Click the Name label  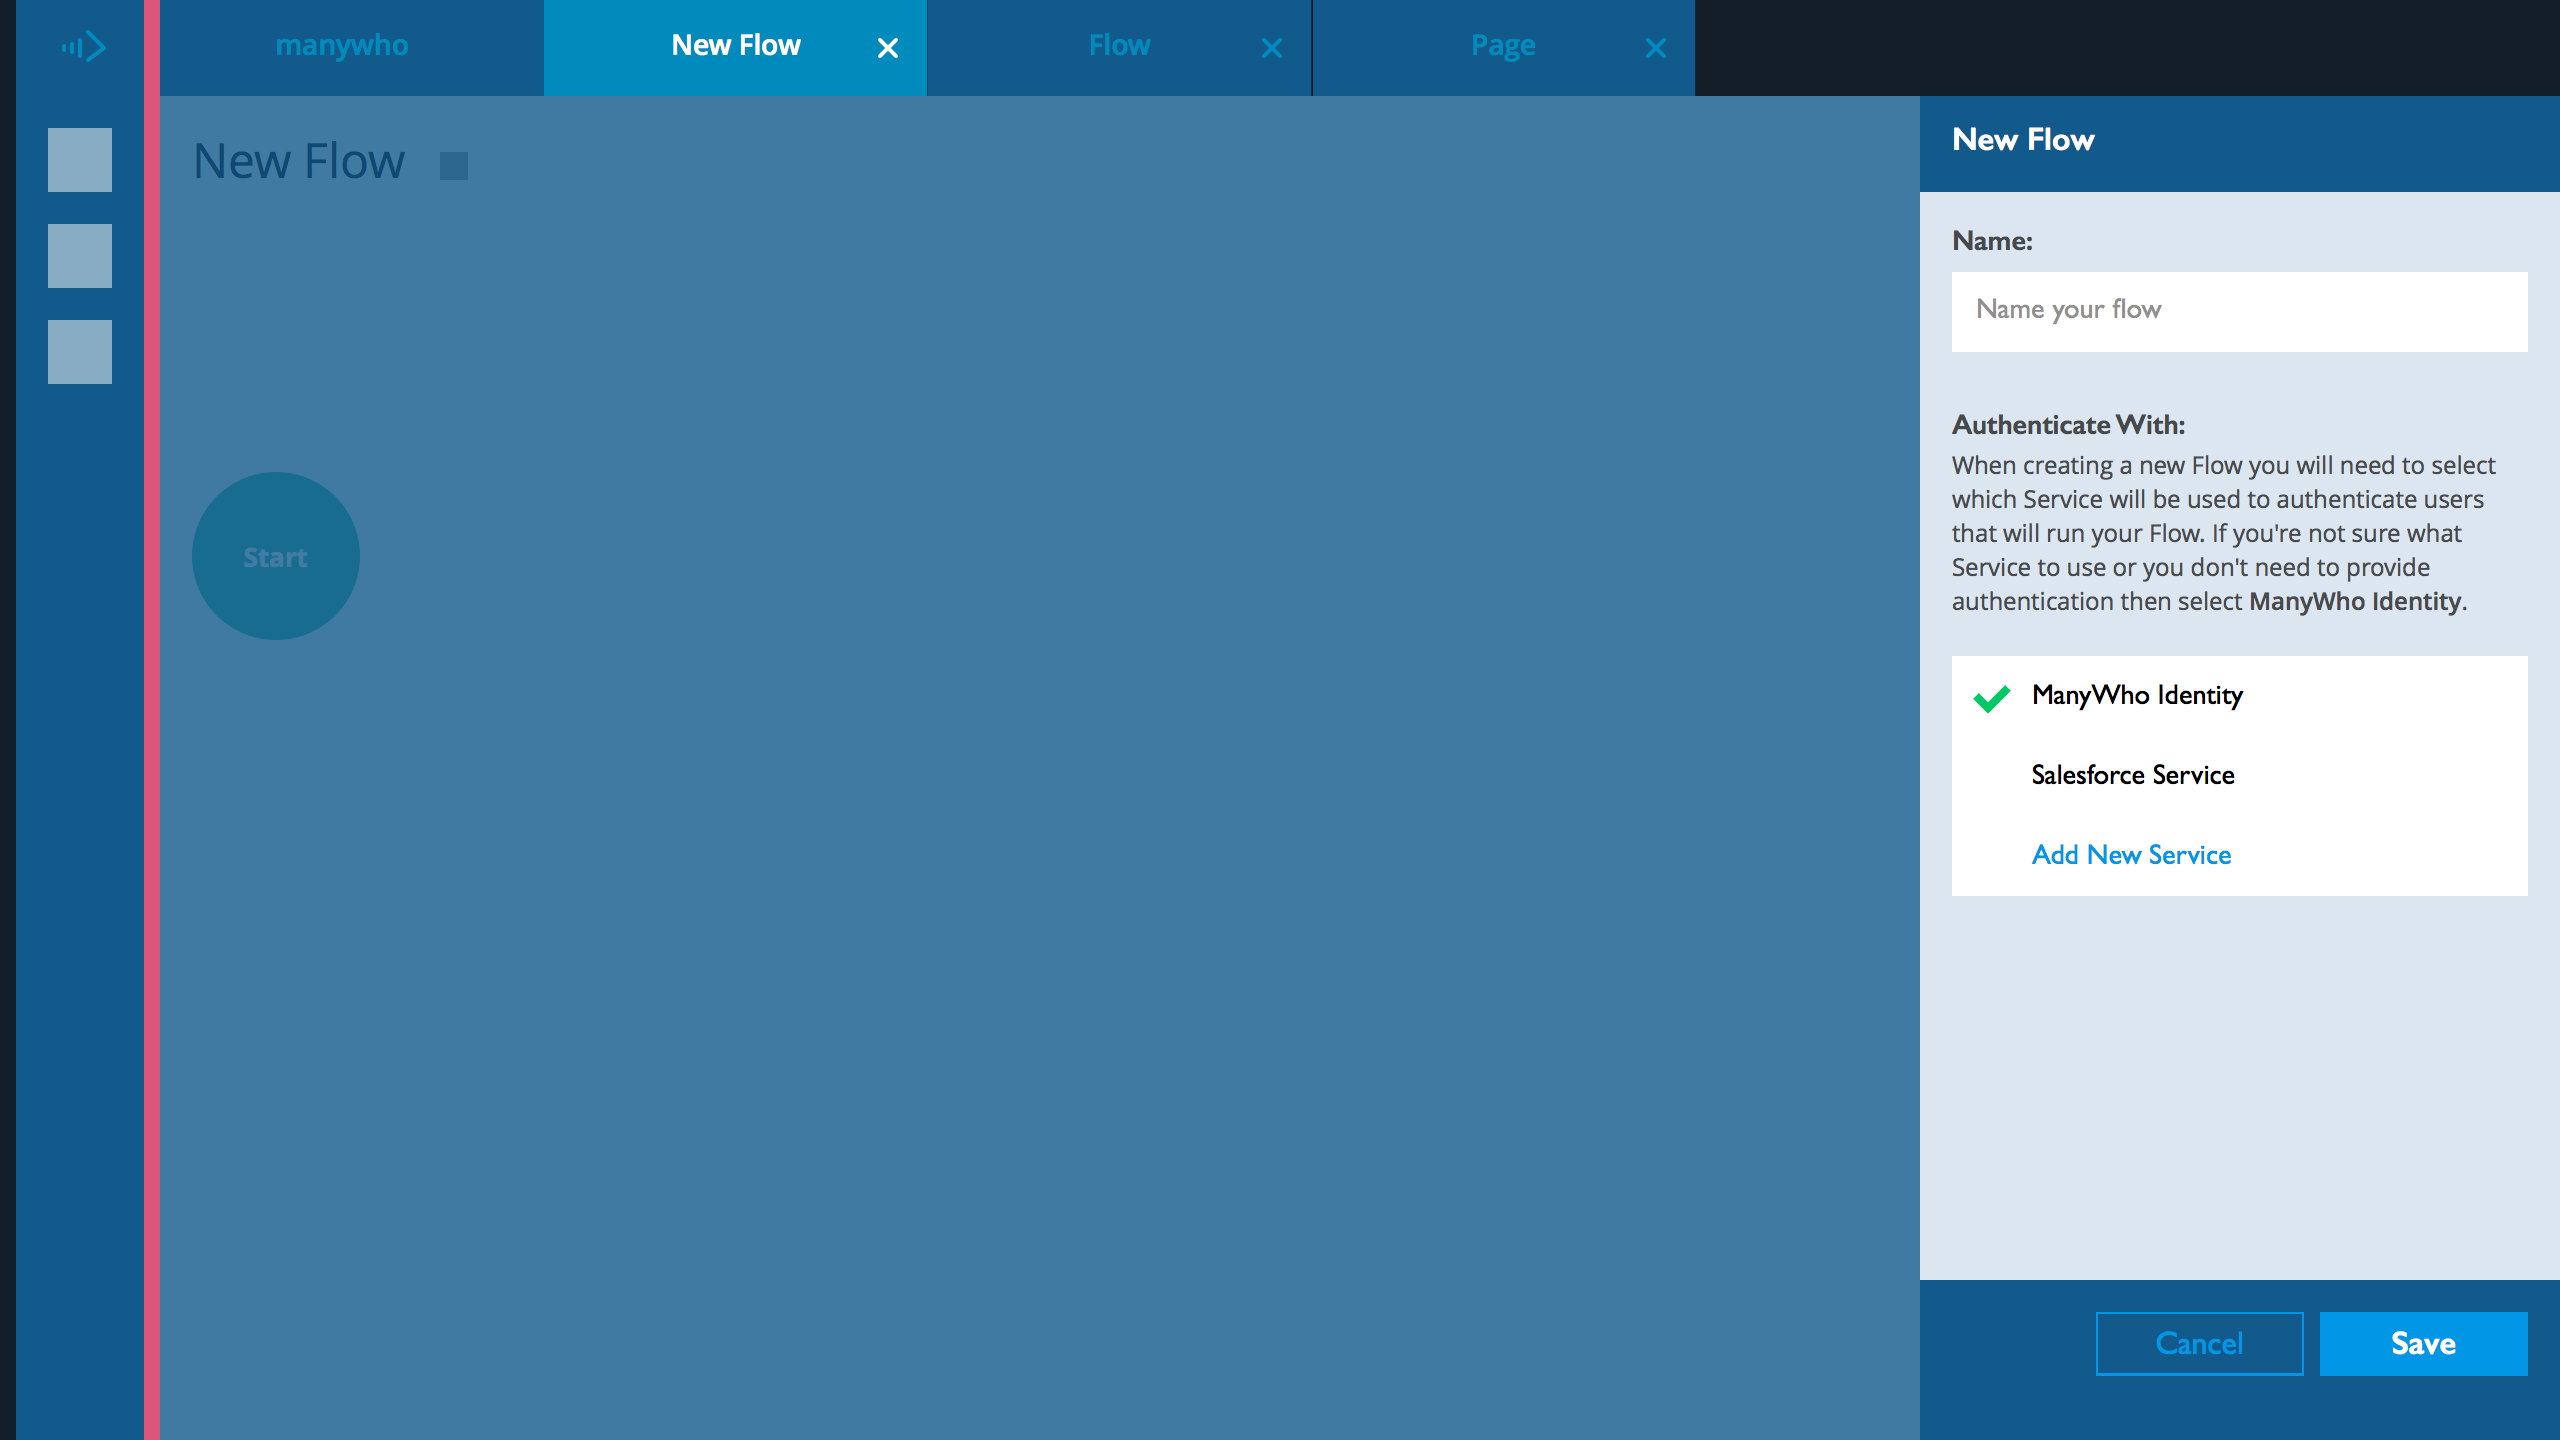1992,241
